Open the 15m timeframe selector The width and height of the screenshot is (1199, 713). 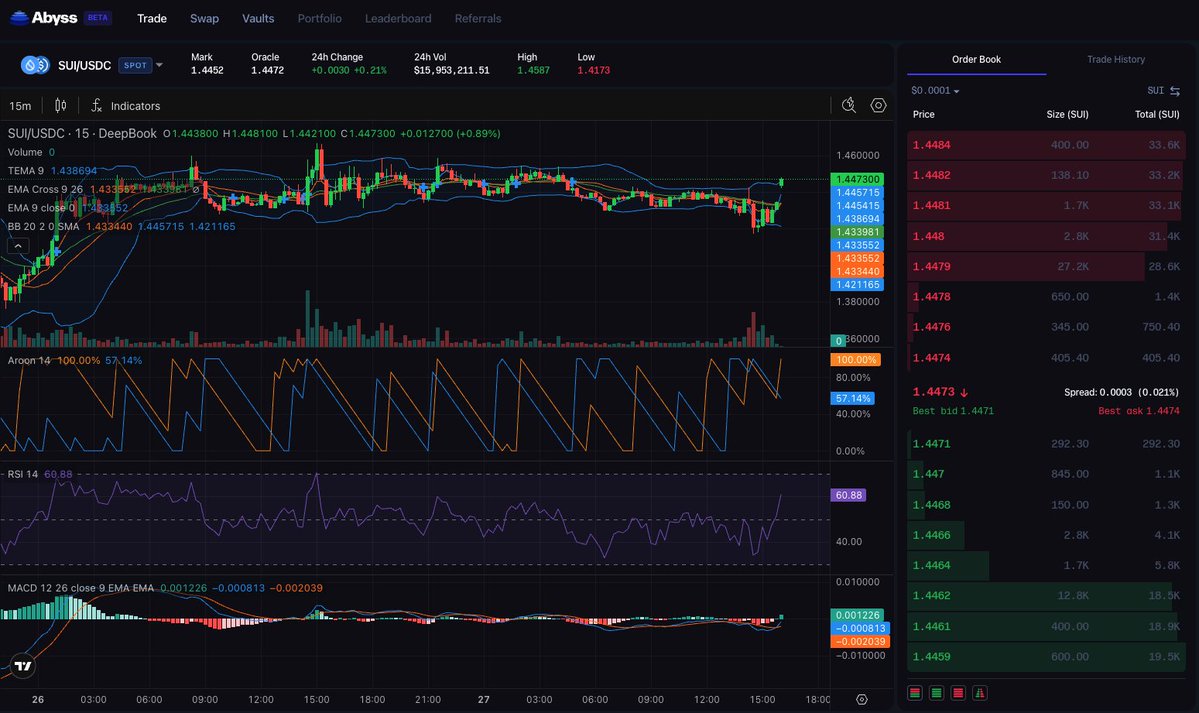[19, 105]
